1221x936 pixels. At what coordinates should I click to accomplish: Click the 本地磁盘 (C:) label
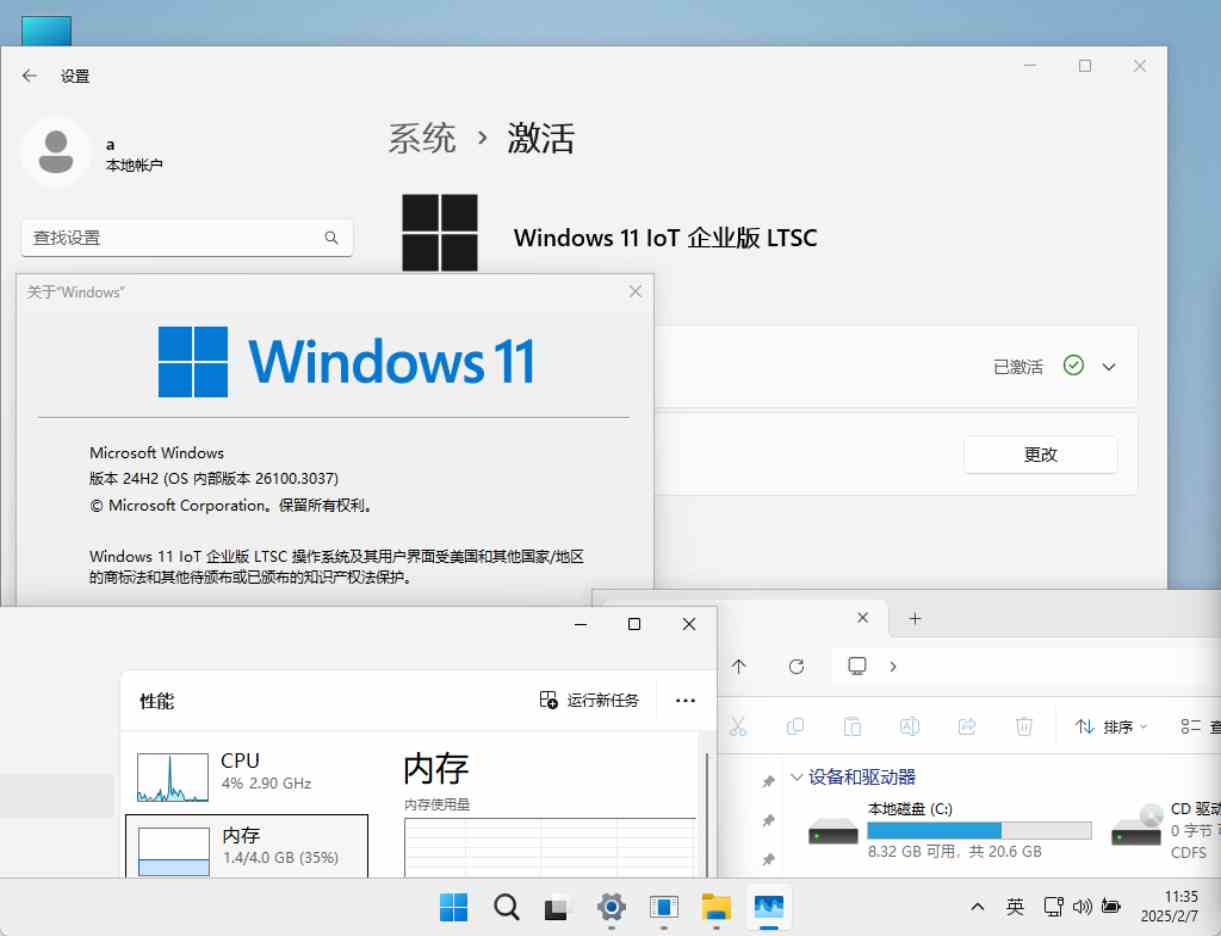click(910, 808)
